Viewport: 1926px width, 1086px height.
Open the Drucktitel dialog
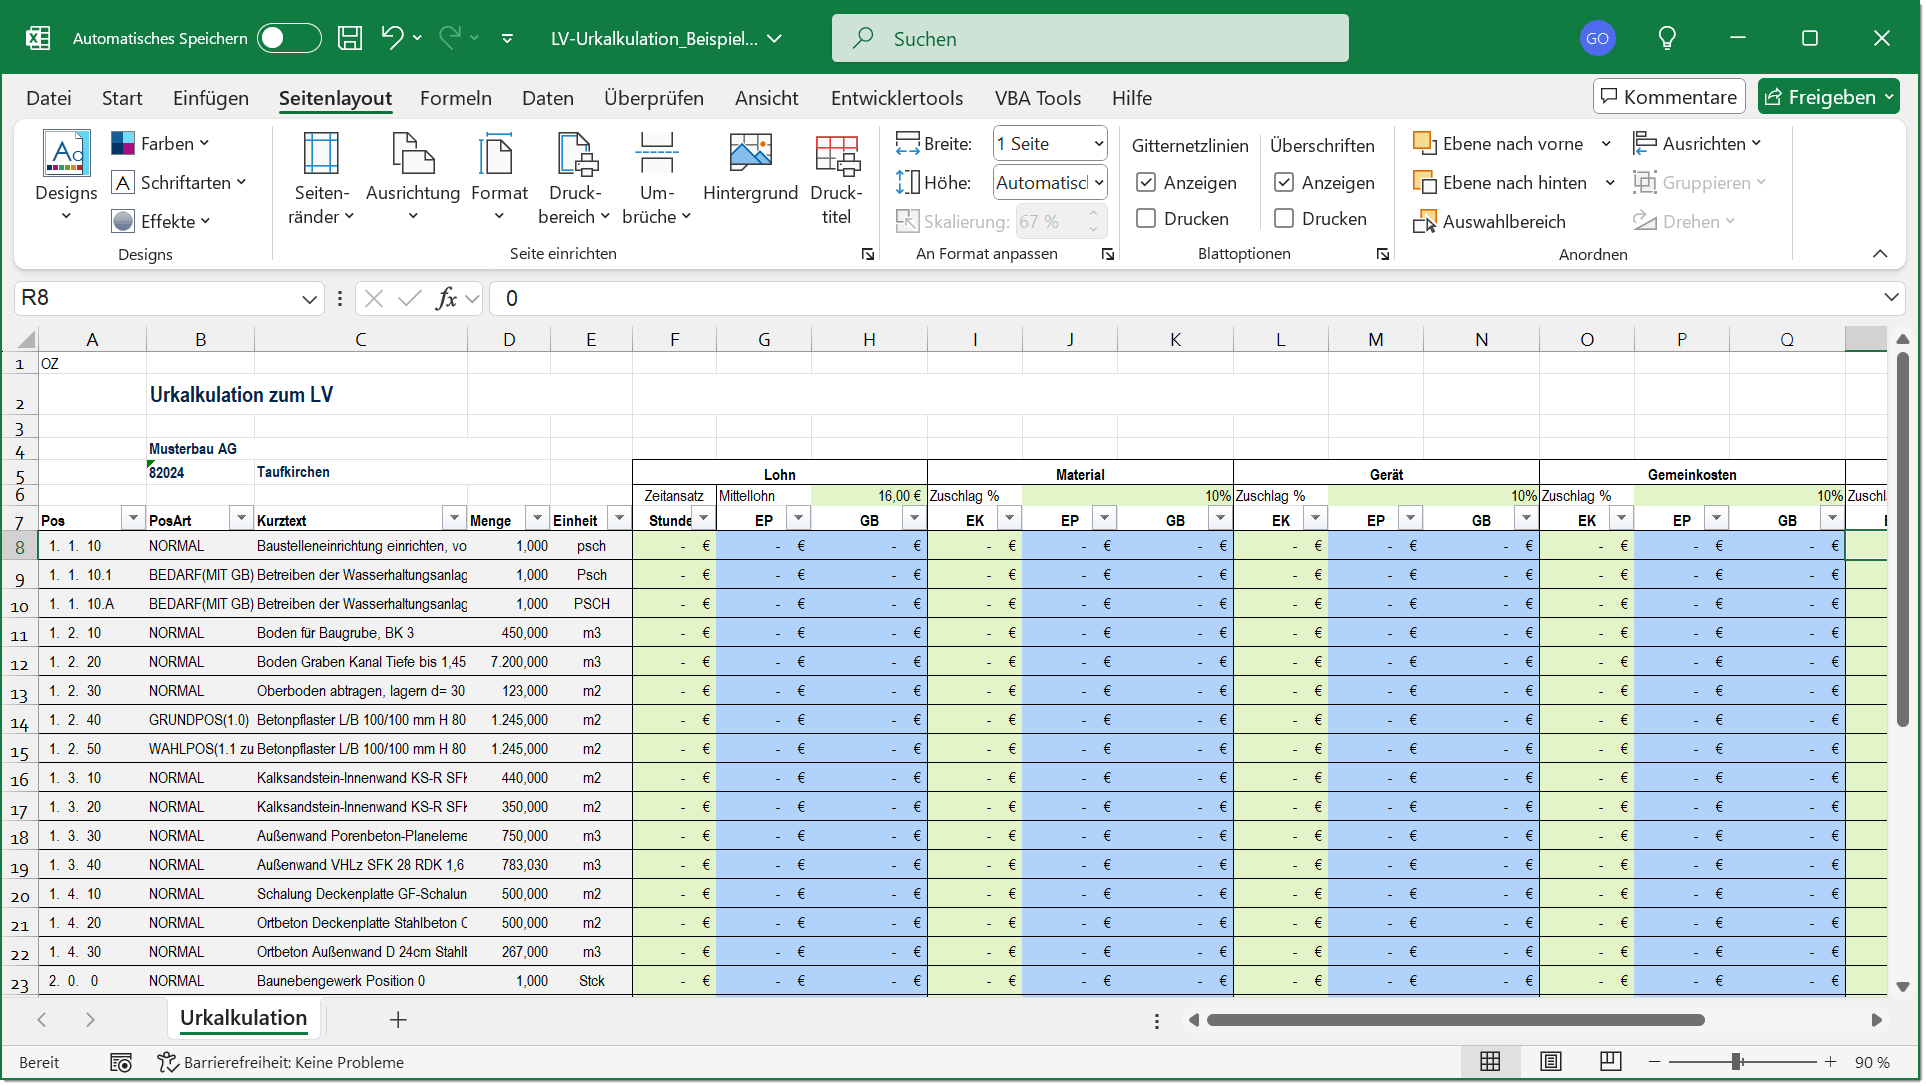click(x=836, y=180)
